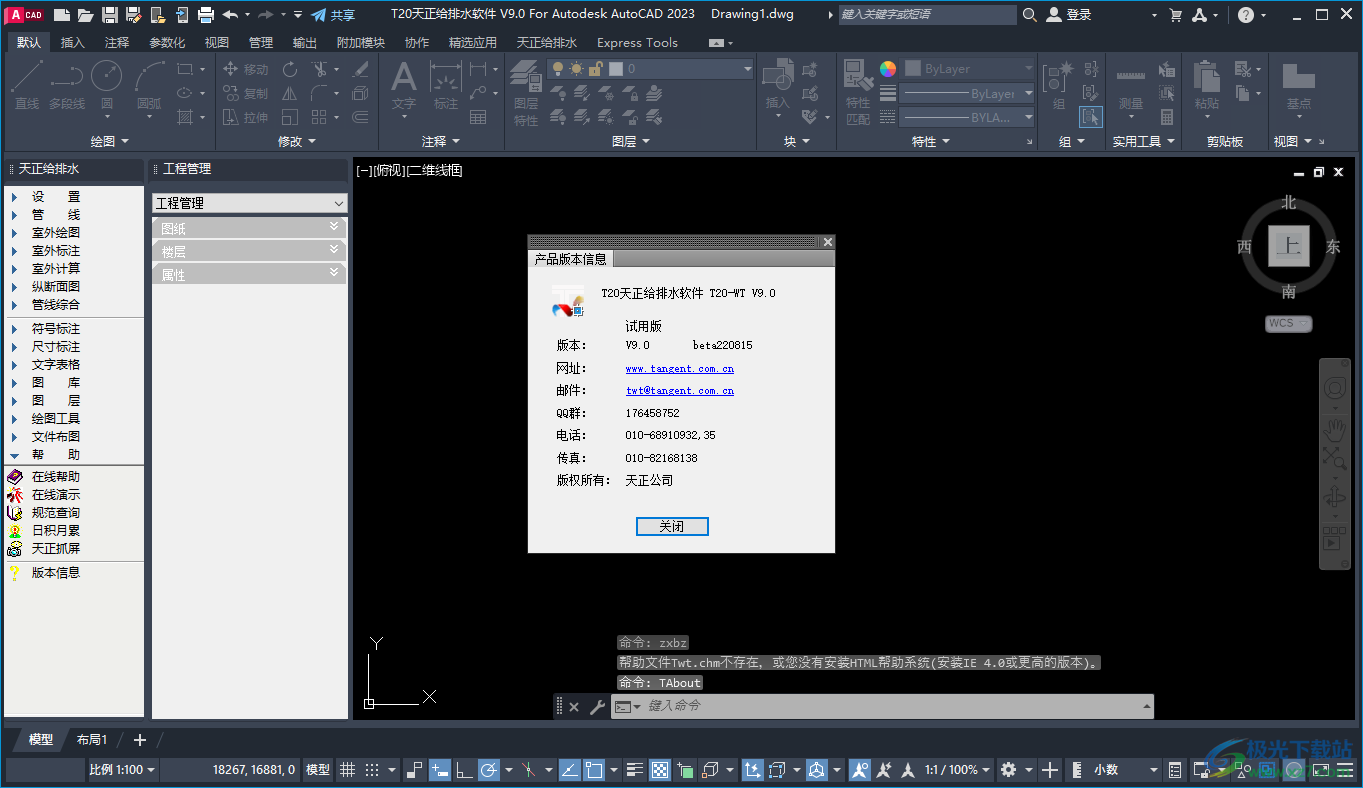
Task: Click the Open file folder icon
Action: click(x=86, y=15)
